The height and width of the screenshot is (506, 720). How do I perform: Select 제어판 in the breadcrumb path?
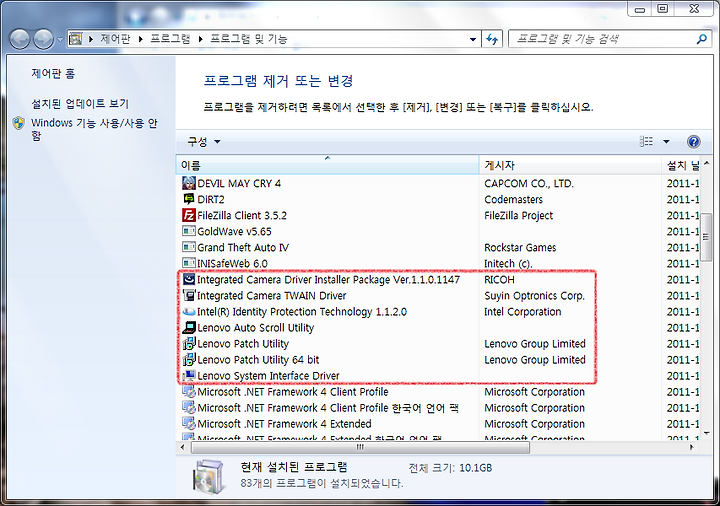115,39
